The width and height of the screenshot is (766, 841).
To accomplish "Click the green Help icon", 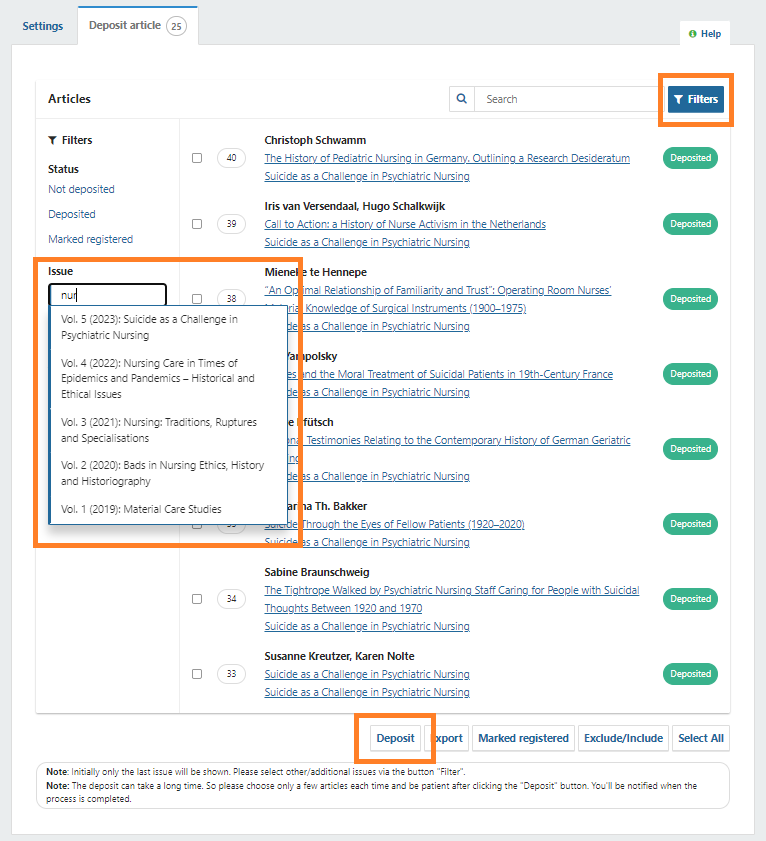I will click(693, 34).
